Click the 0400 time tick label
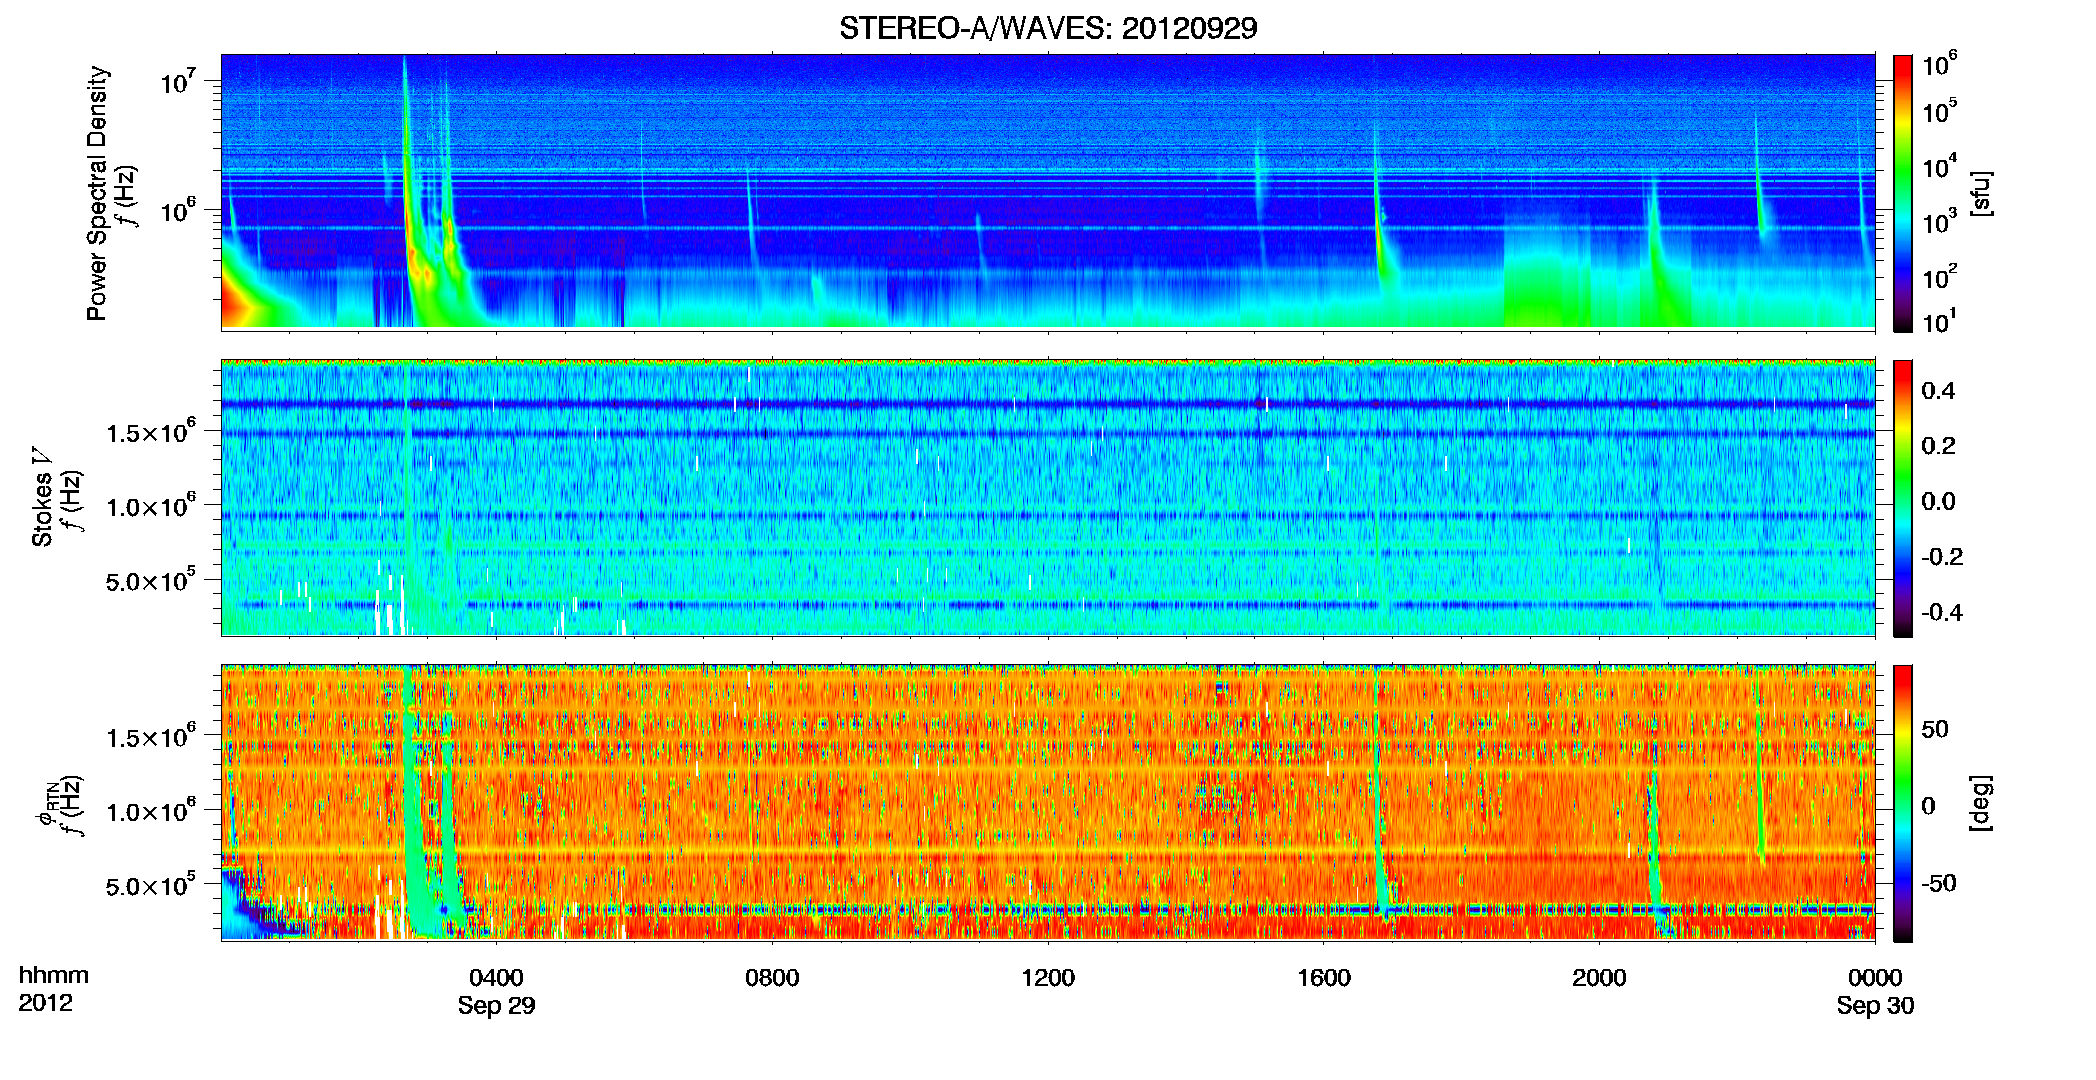 point(497,977)
